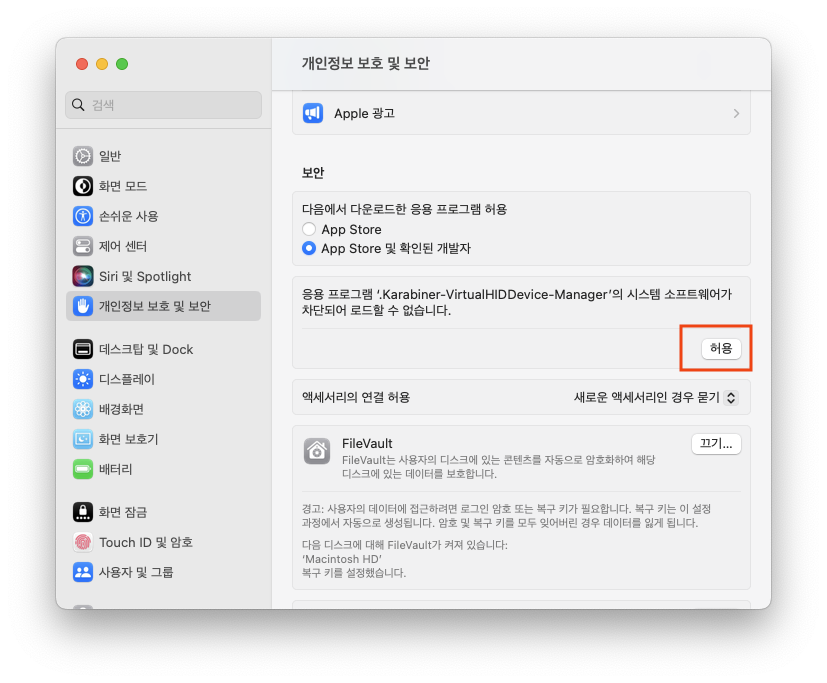This screenshot has height=683, width=827.
Task: Open 화면 보호기 sidebar item
Action: [164, 439]
